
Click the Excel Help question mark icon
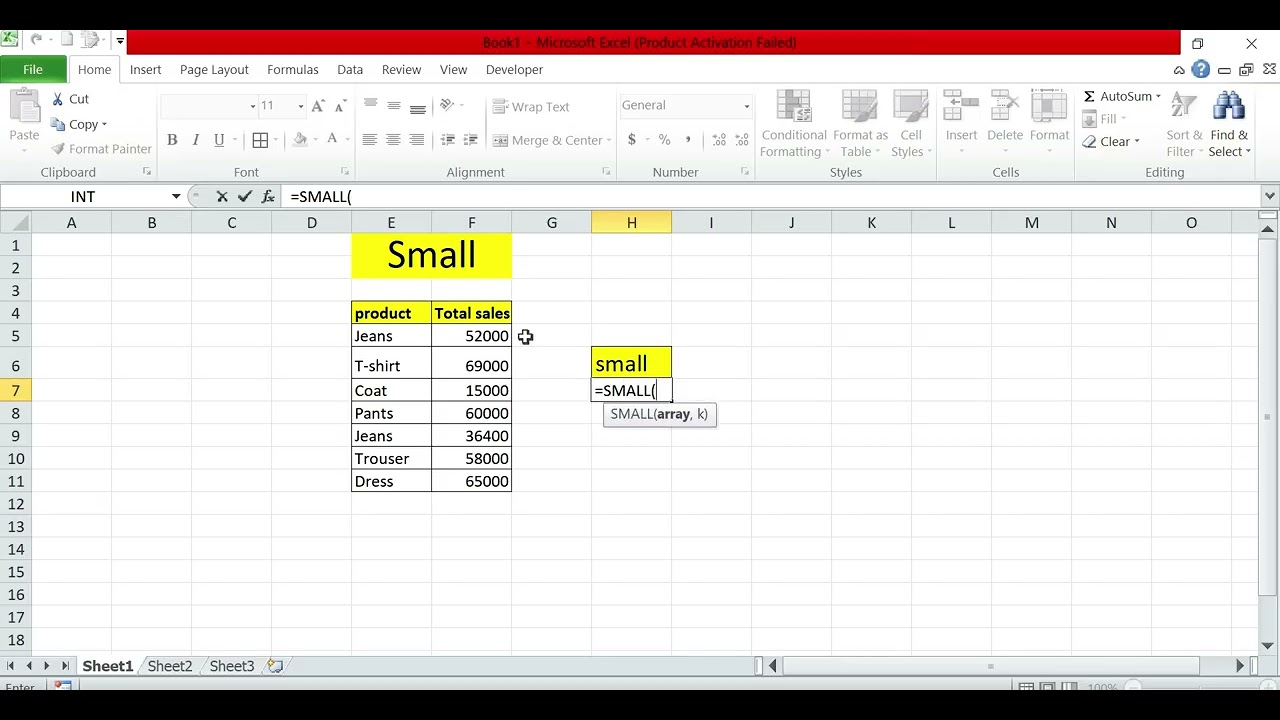1201,70
